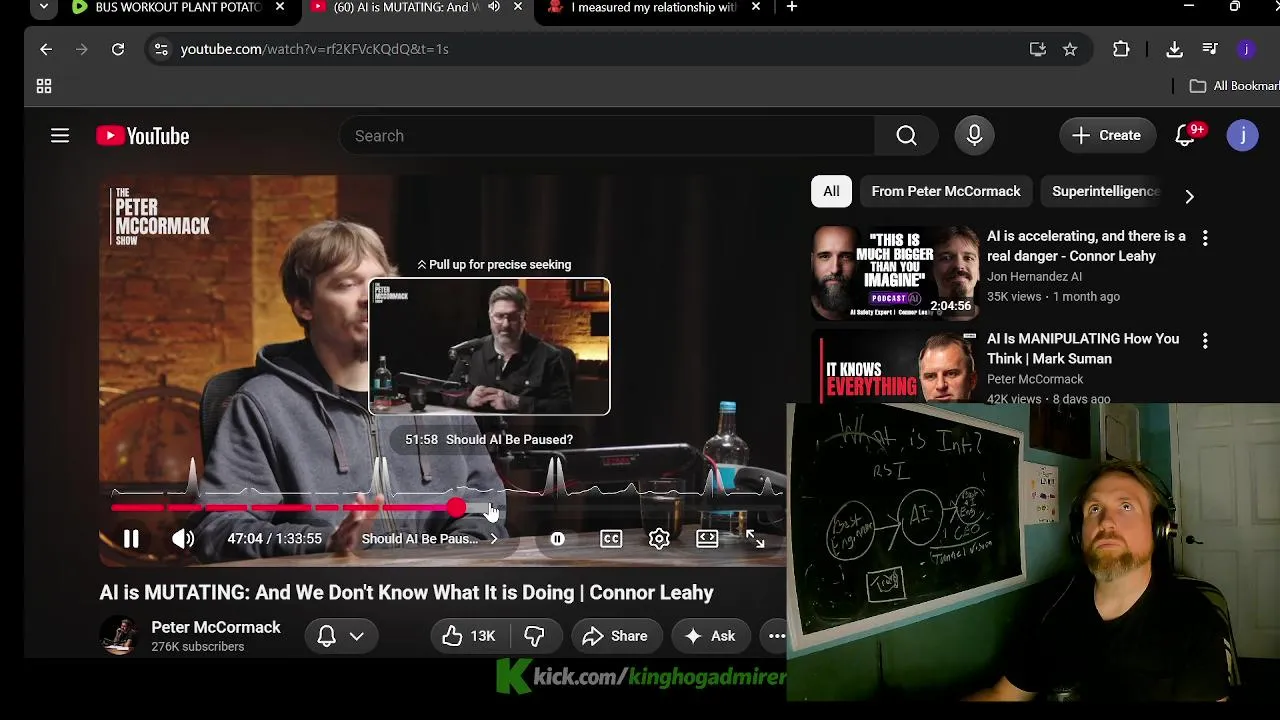
Task: Open the tab search dropdown arrow
Action: coord(44,7)
